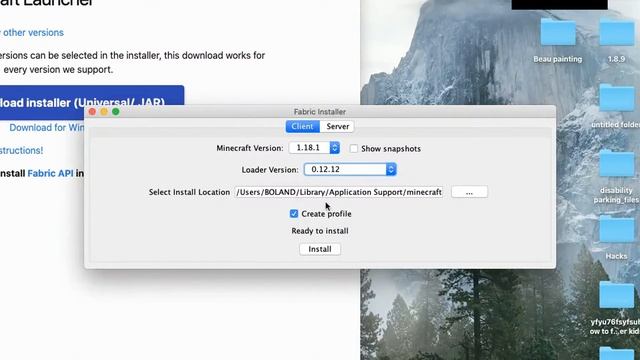Click the Ready to install status text
Screen dimensions: 640x360
[320, 231]
